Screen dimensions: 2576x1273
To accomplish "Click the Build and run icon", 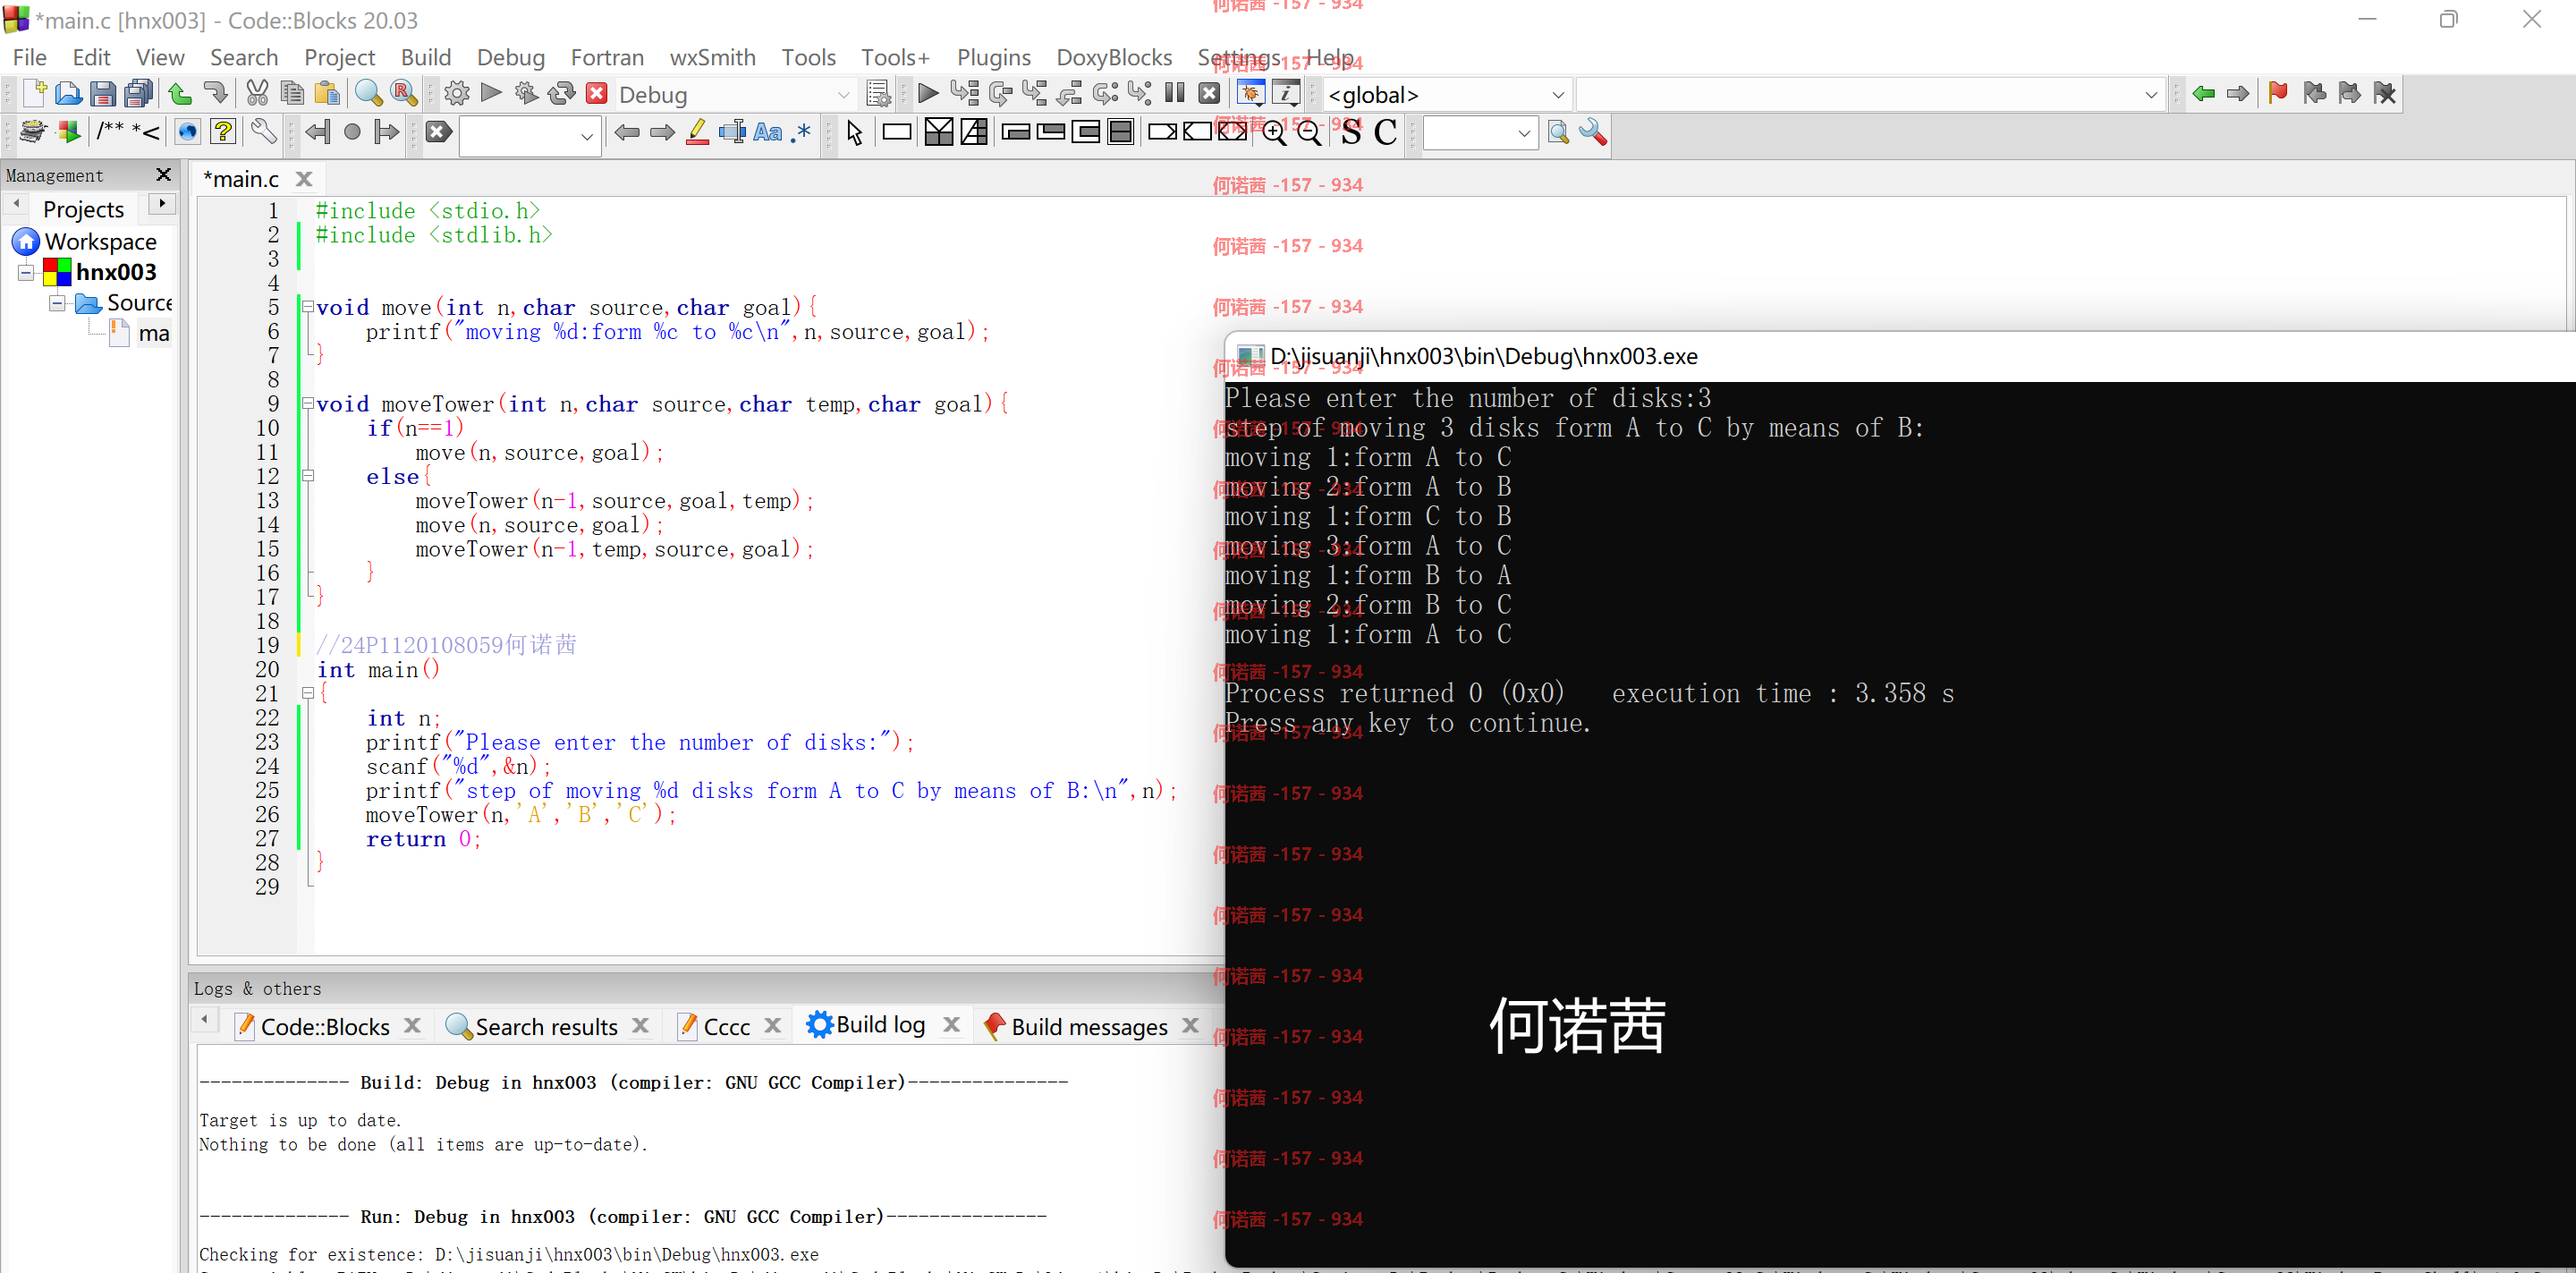I will 526,94.
